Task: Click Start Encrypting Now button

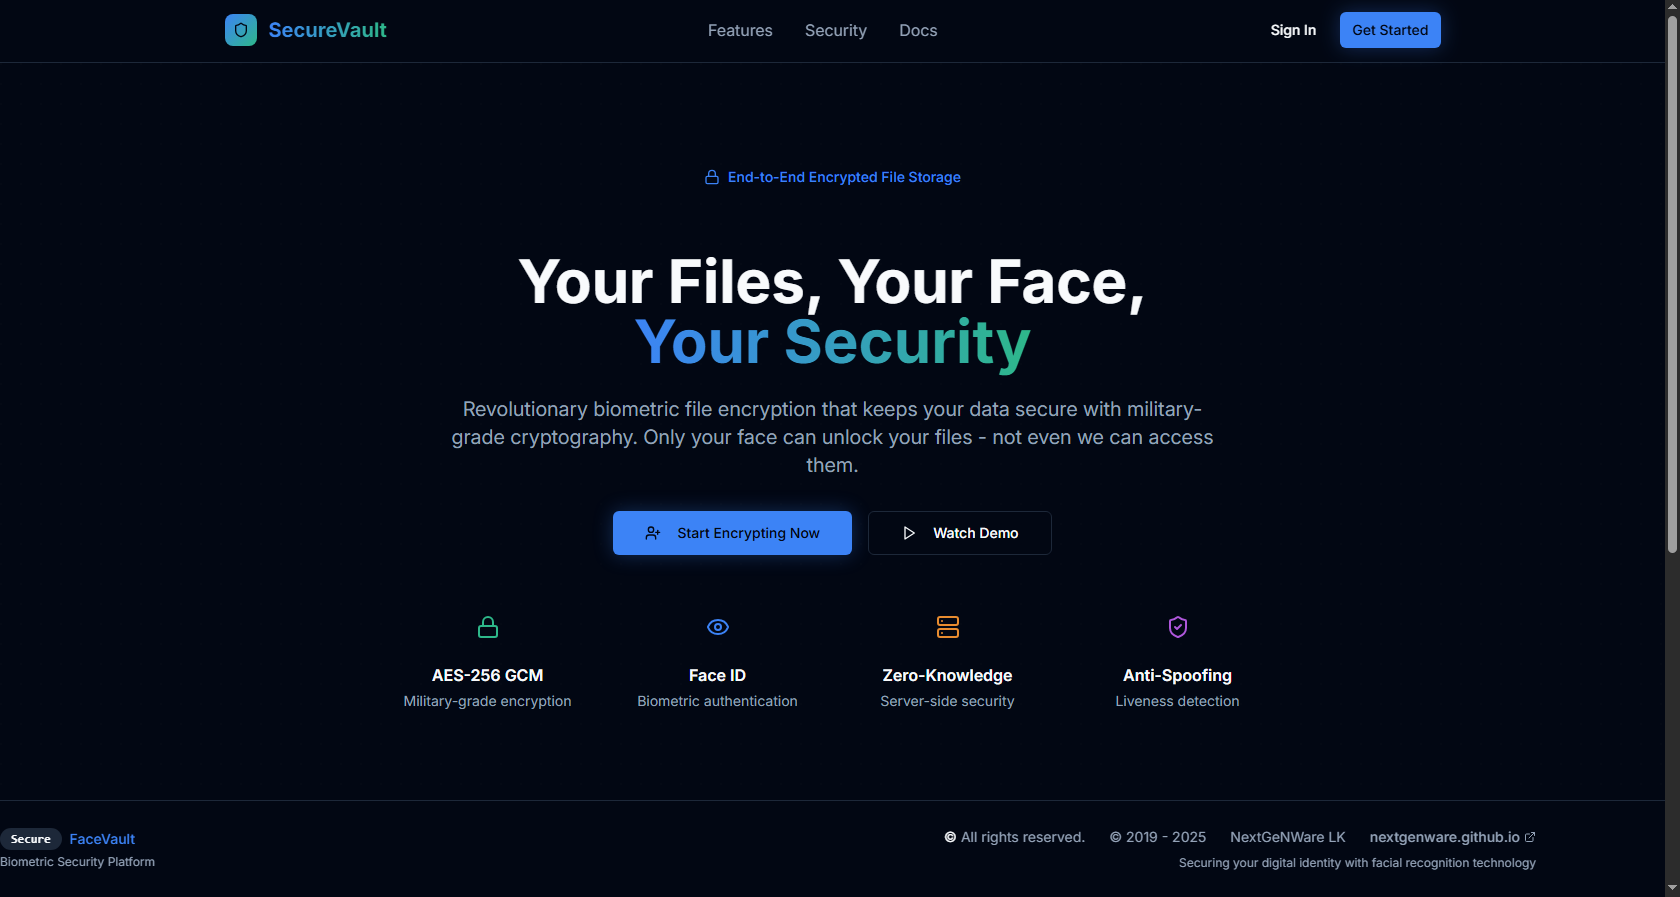Action: [x=732, y=533]
